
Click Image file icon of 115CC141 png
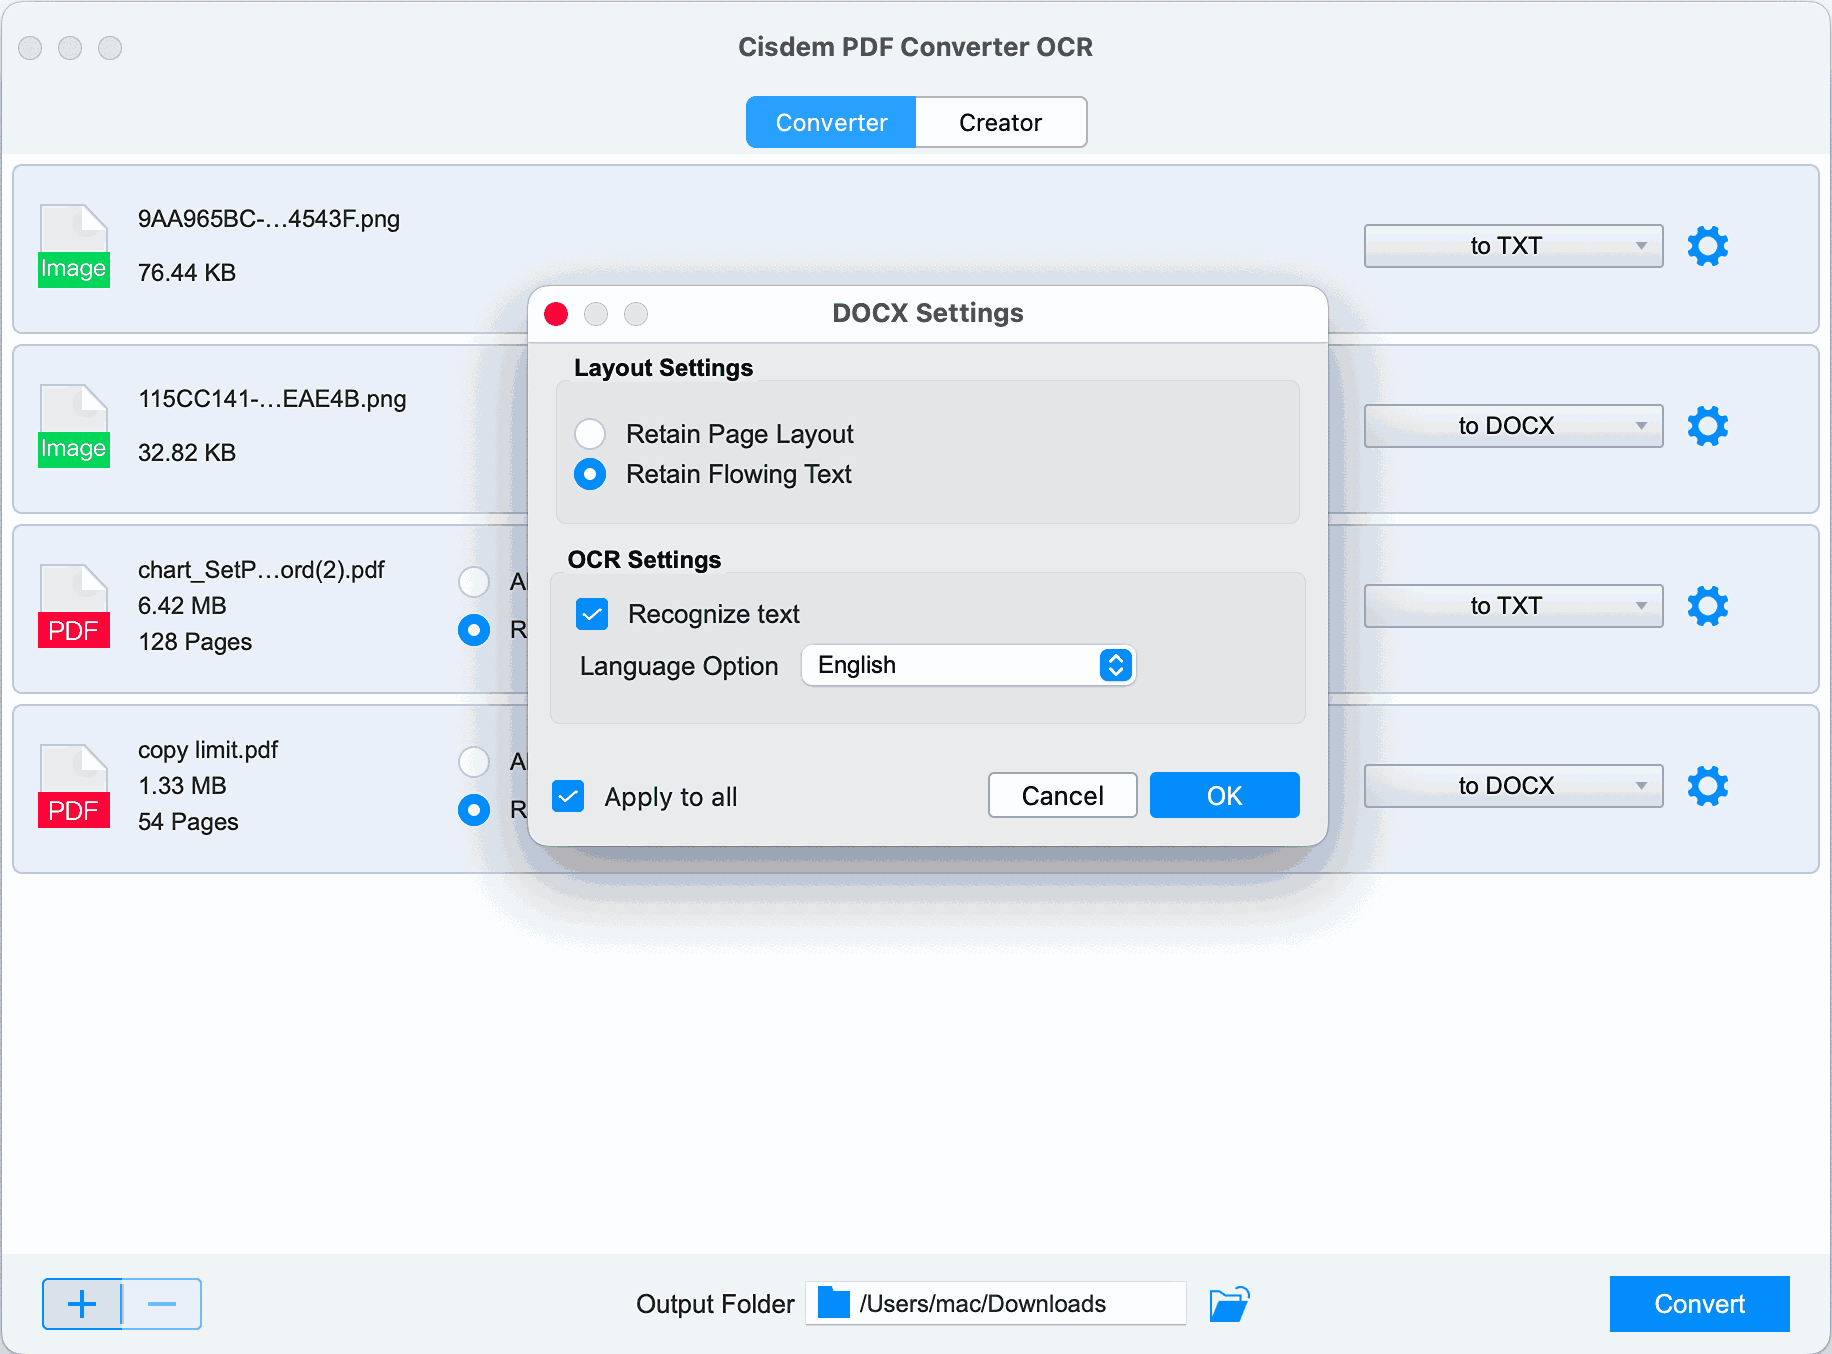(74, 426)
